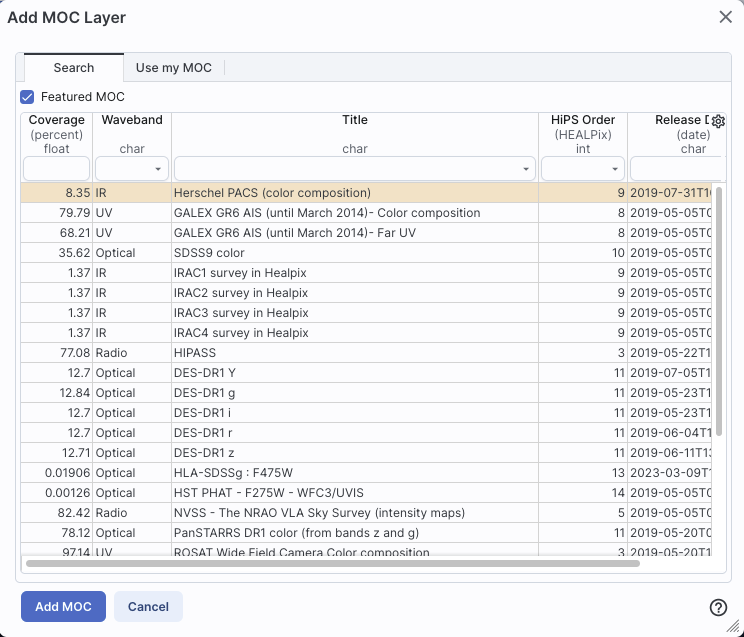Screen dimensions: 744x637
Task: Uncheck the Featured MOC checkbox
Action: click(27, 97)
